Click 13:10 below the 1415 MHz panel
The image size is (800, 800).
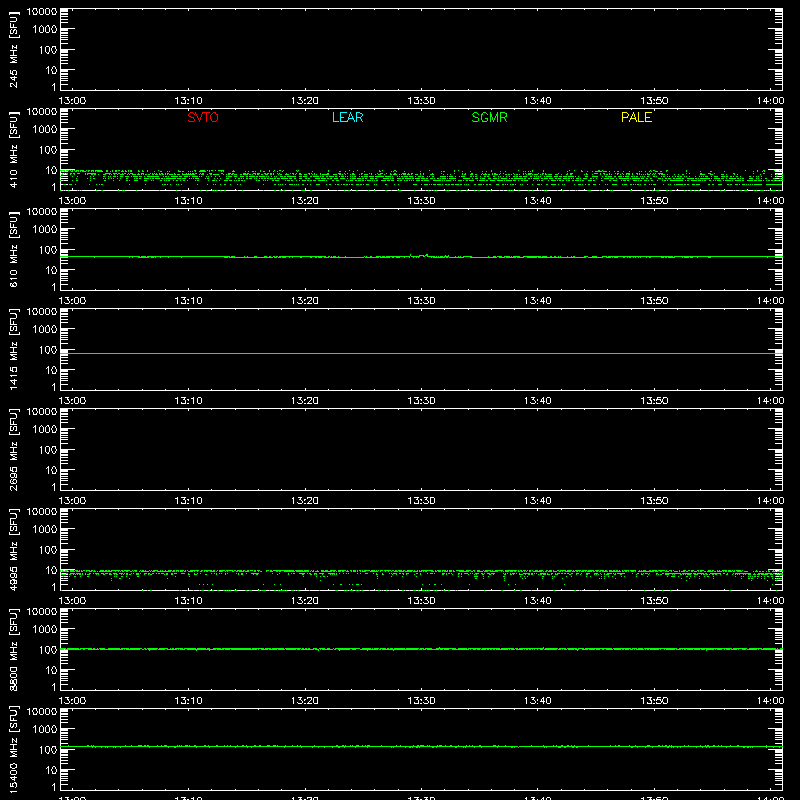tap(188, 401)
